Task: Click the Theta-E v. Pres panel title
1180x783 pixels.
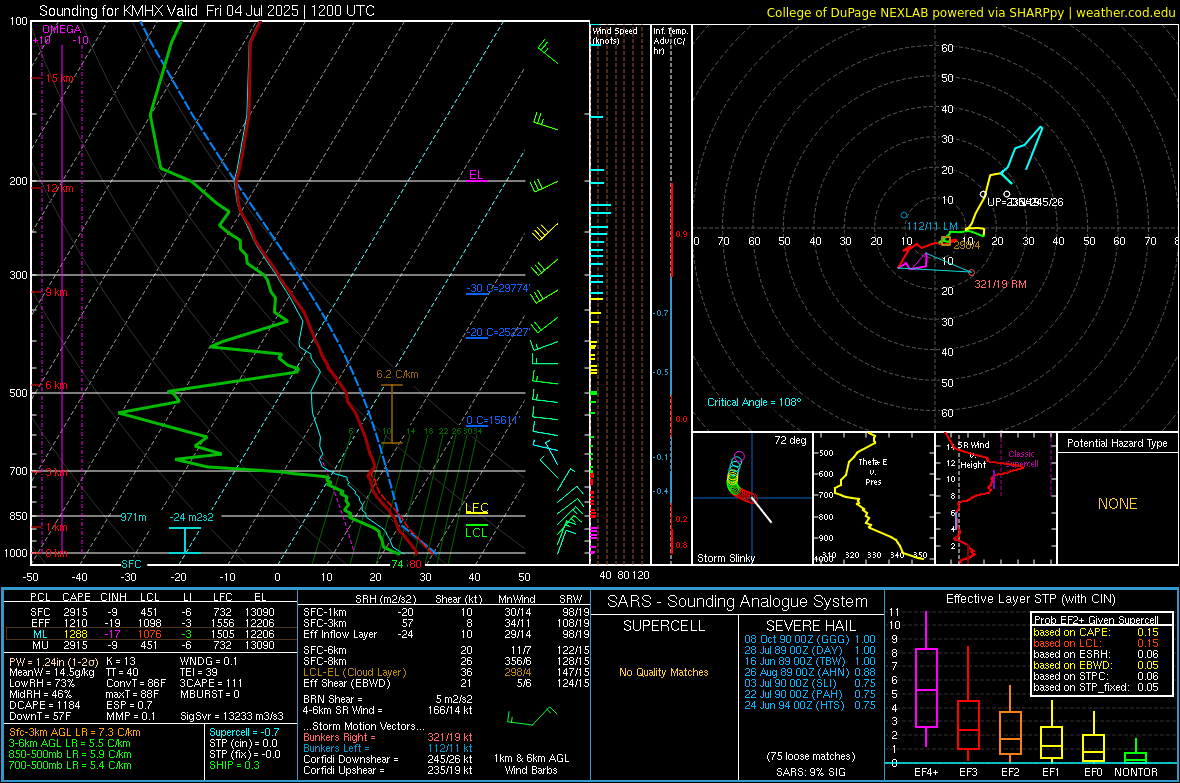Action: coord(872,471)
